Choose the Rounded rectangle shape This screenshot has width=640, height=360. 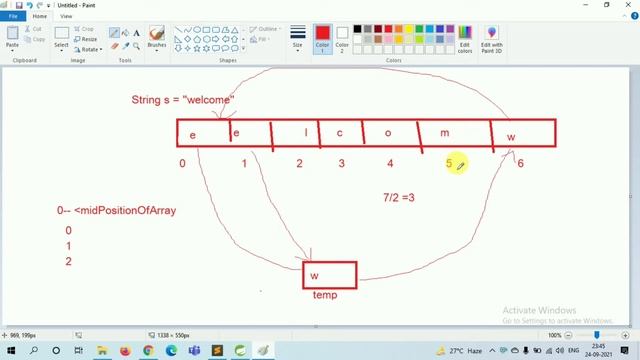(x=216, y=30)
